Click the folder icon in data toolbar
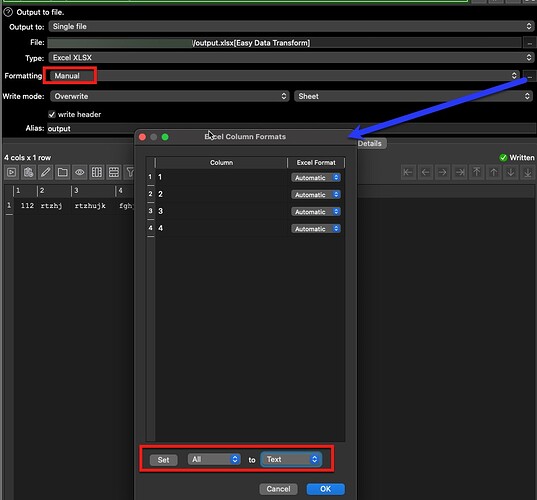Viewport: 537px width, 500px height. pos(63,172)
